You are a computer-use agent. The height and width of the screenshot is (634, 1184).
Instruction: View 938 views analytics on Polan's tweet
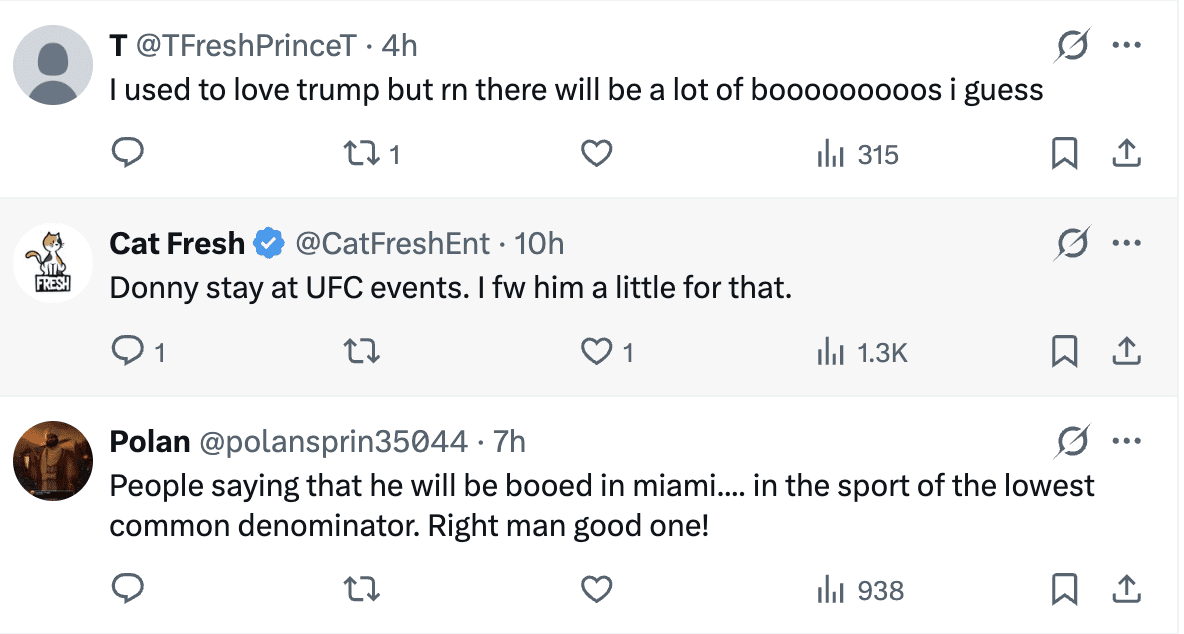point(860,590)
